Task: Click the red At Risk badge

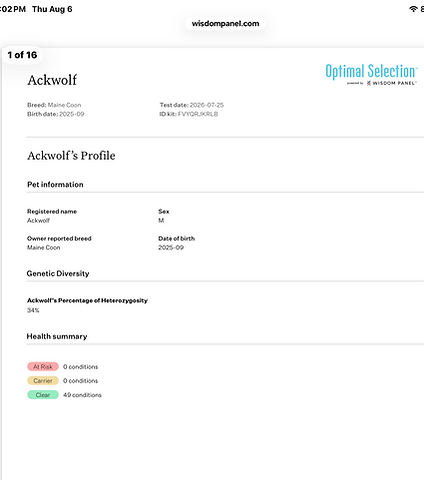Action: click(x=43, y=367)
